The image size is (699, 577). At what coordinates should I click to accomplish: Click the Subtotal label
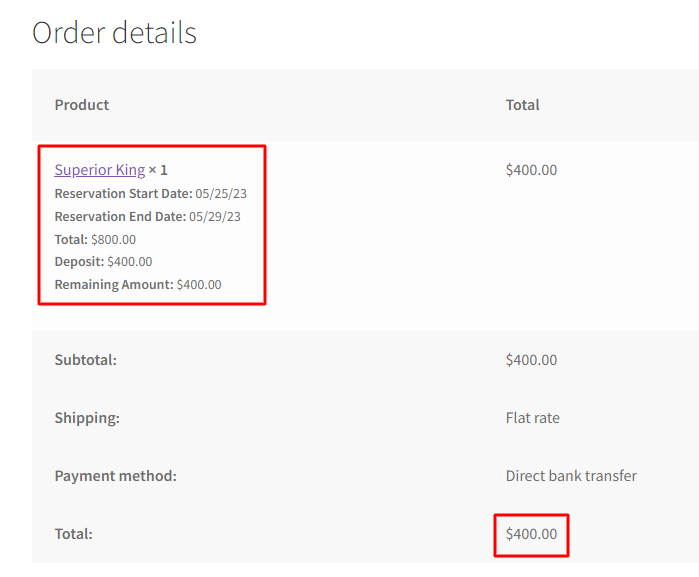pyautogui.click(x=86, y=360)
